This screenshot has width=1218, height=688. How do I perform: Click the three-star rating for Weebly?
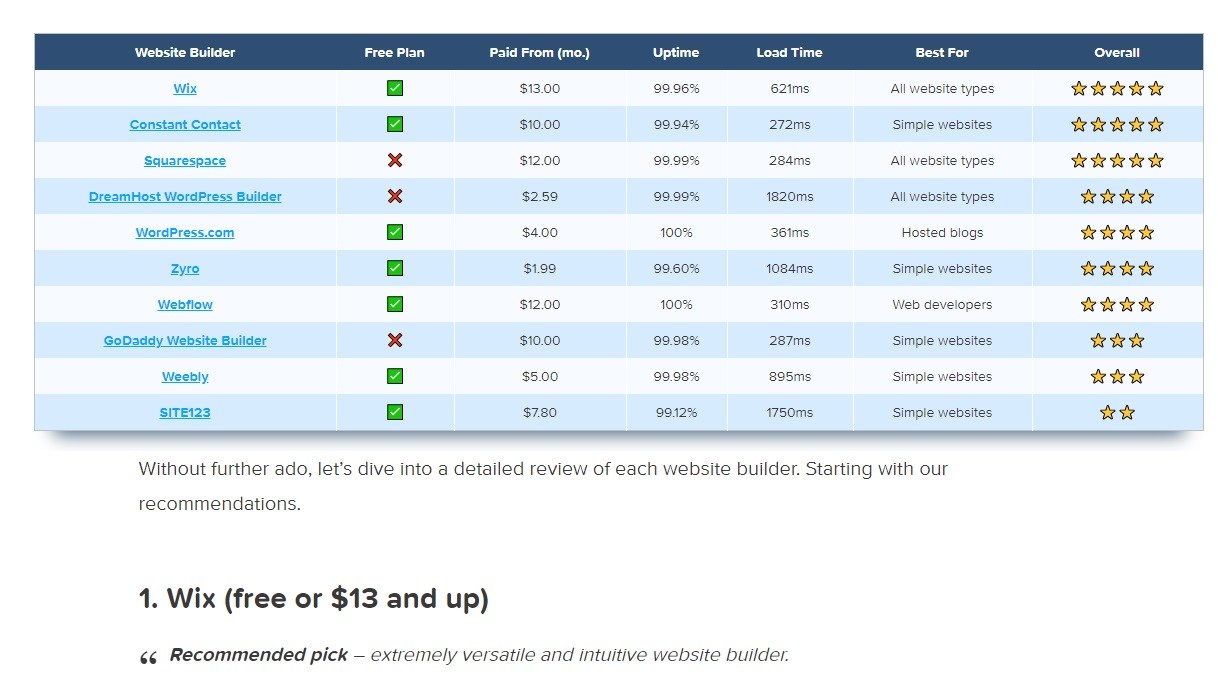pyautogui.click(x=1117, y=376)
